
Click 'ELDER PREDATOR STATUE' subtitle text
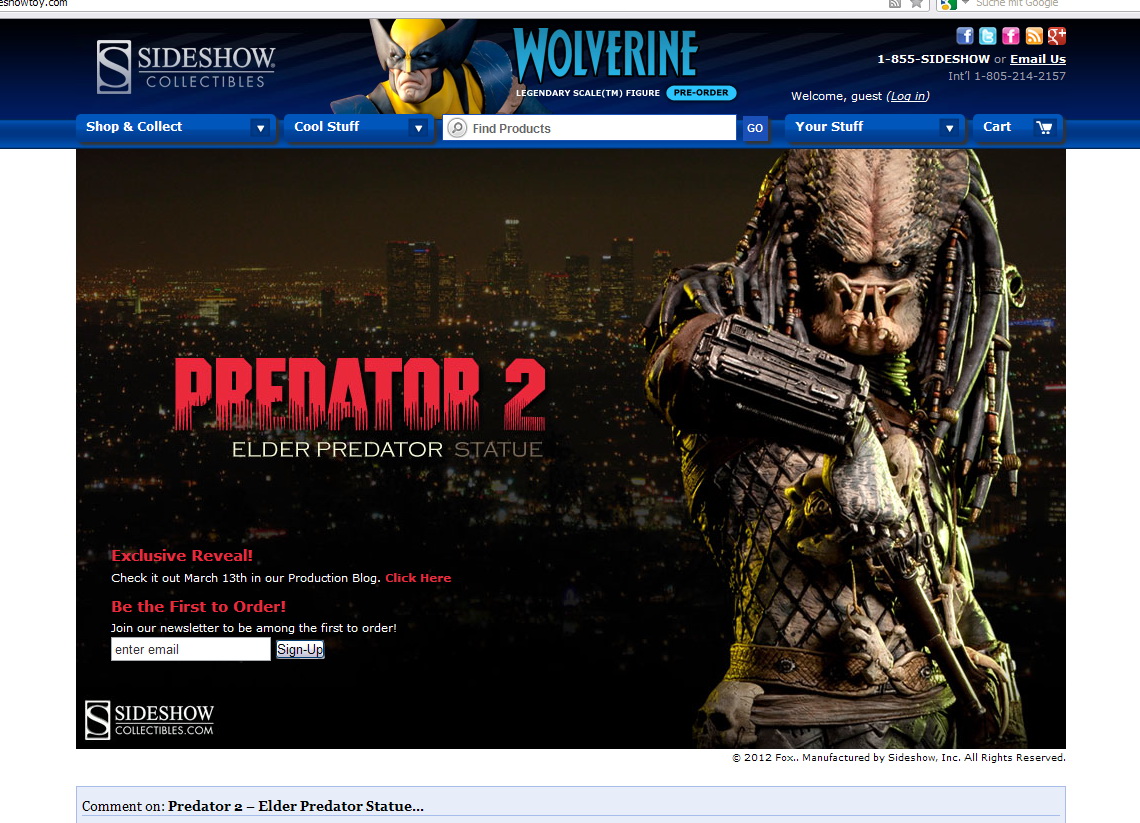click(x=387, y=449)
